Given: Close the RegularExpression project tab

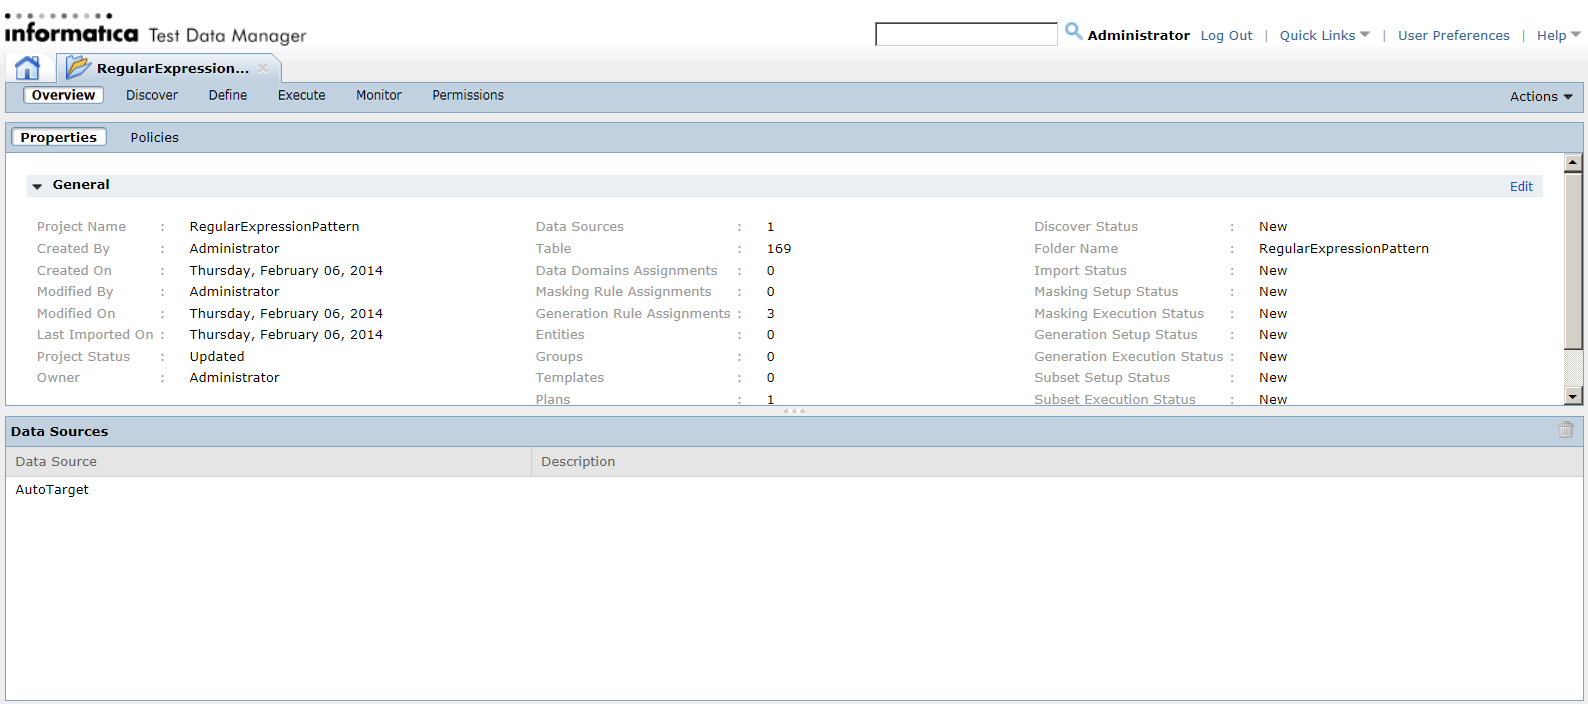Looking at the screenshot, I should click(x=263, y=68).
